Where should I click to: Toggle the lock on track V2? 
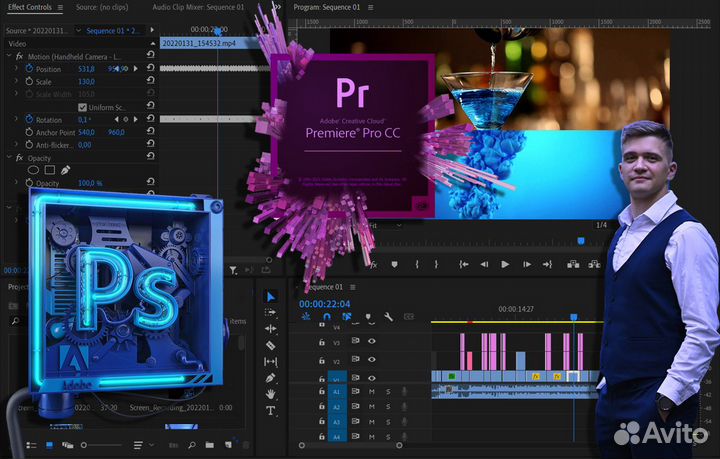pyautogui.click(x=321, y=360)
